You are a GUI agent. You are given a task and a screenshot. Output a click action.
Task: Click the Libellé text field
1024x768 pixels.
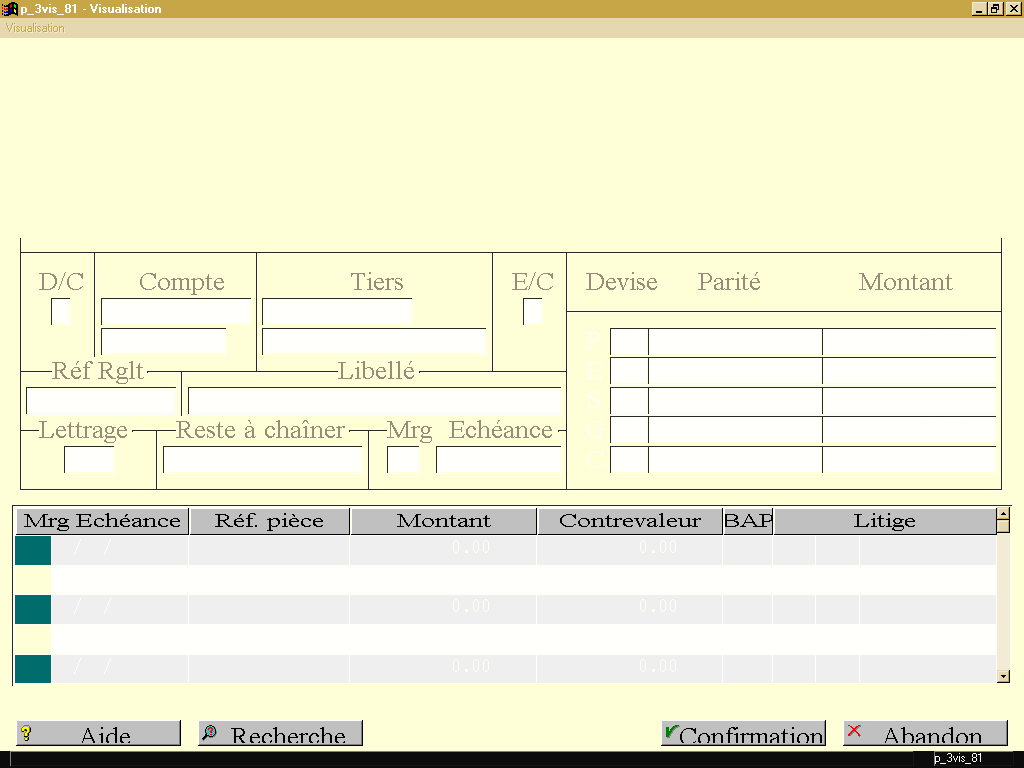coord(374,400)
